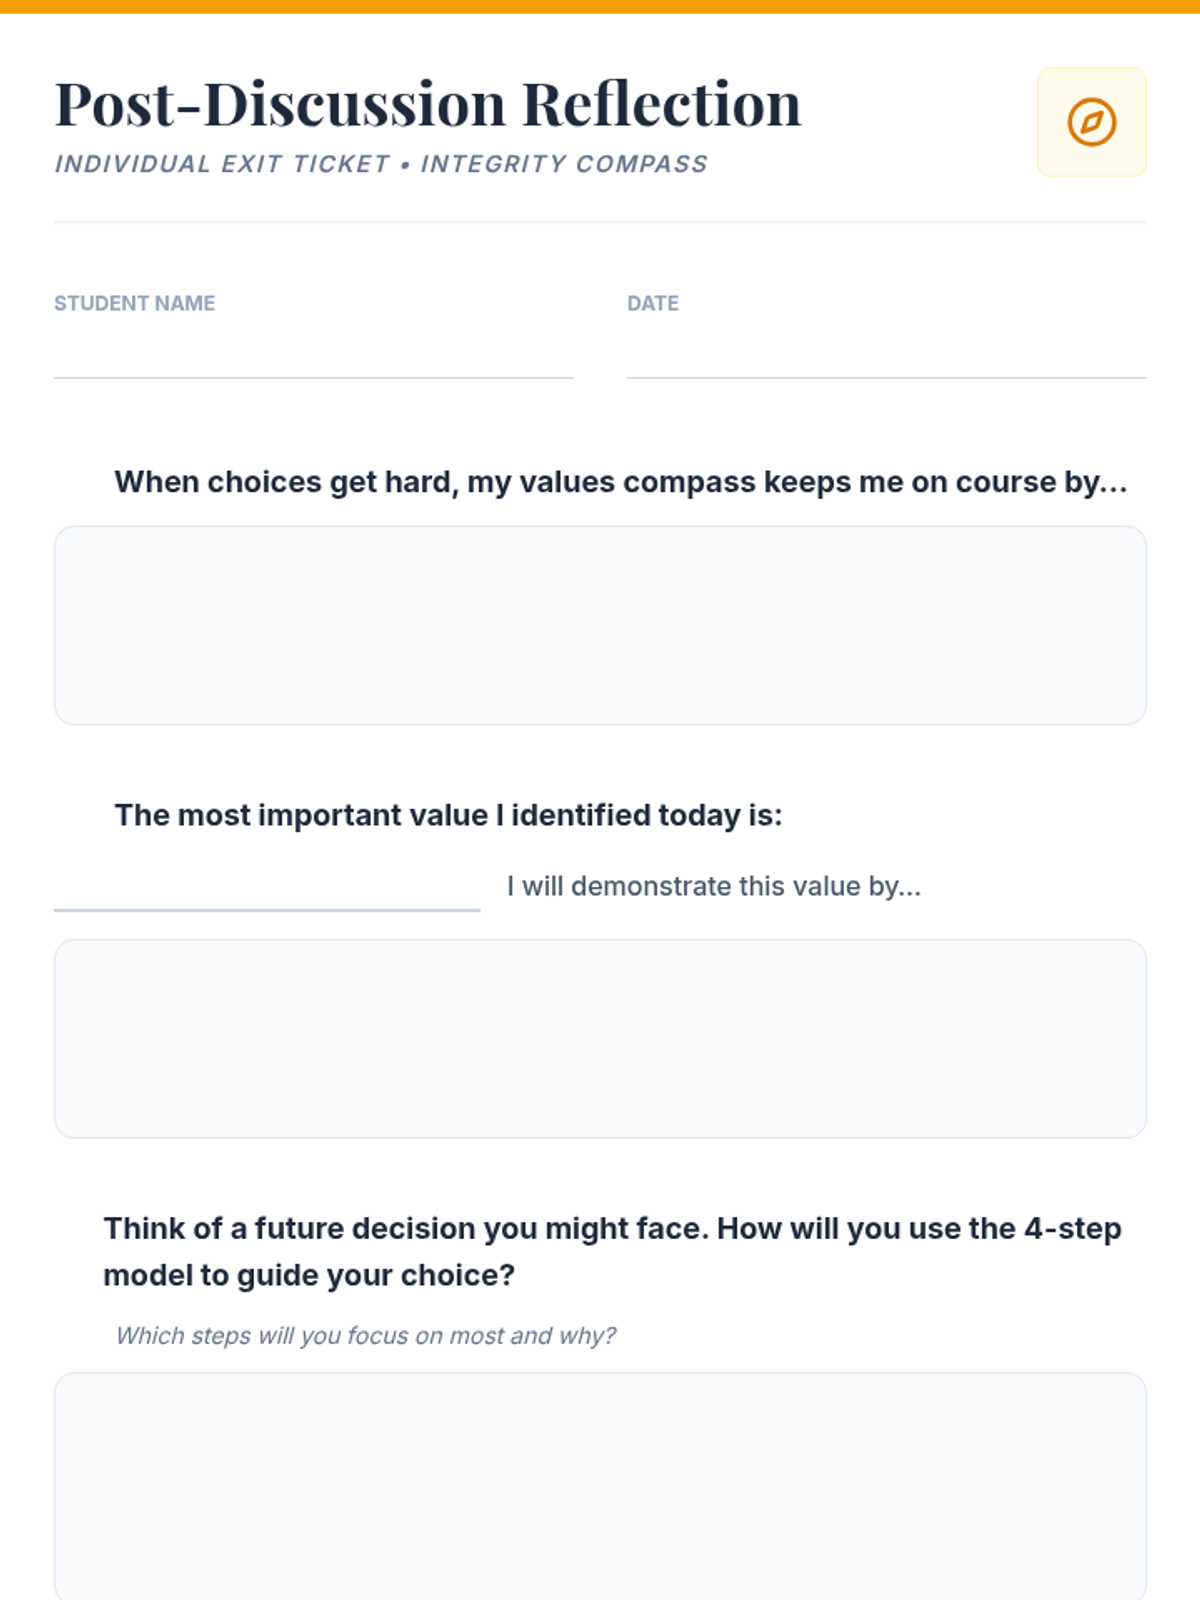Click 'I will demonstrate this value by' text

(714, 886)
